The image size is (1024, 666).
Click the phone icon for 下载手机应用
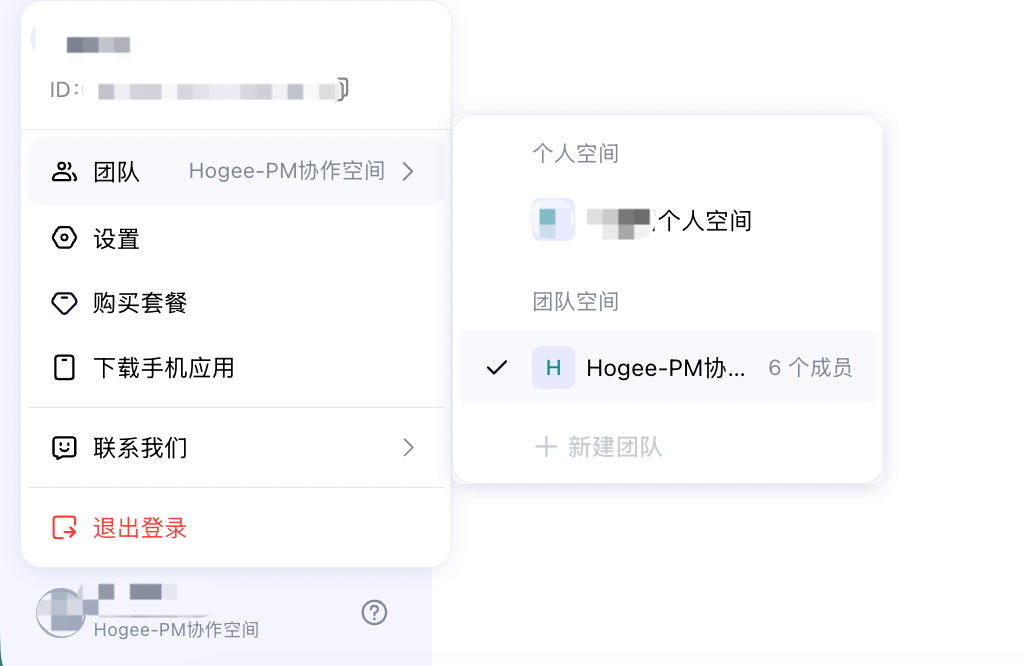coord(64,368)
